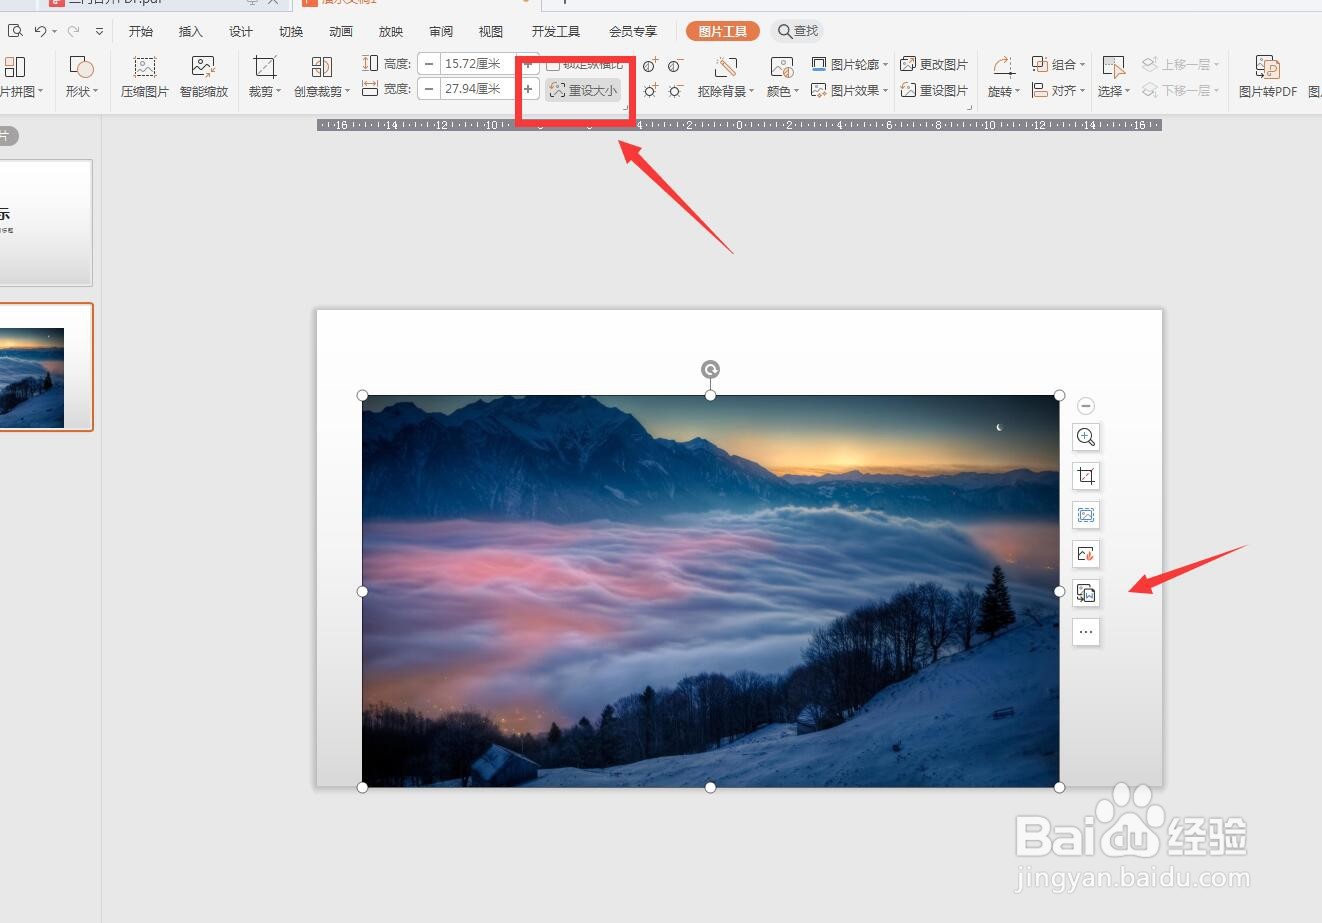Switch to the 设计 tab
The width and height of the screenshot is (1322, 923).
point(241,31)
